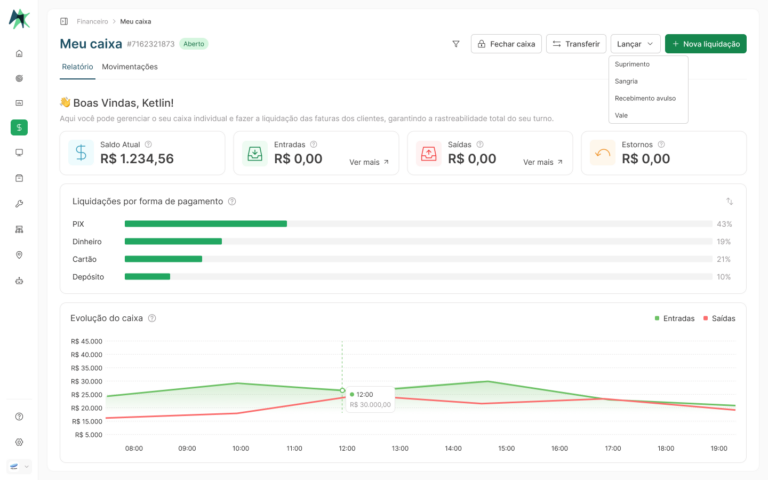This screenshot has height=480, width=768.
Task: Toggle the Entradas legend series
Action: 674,318
